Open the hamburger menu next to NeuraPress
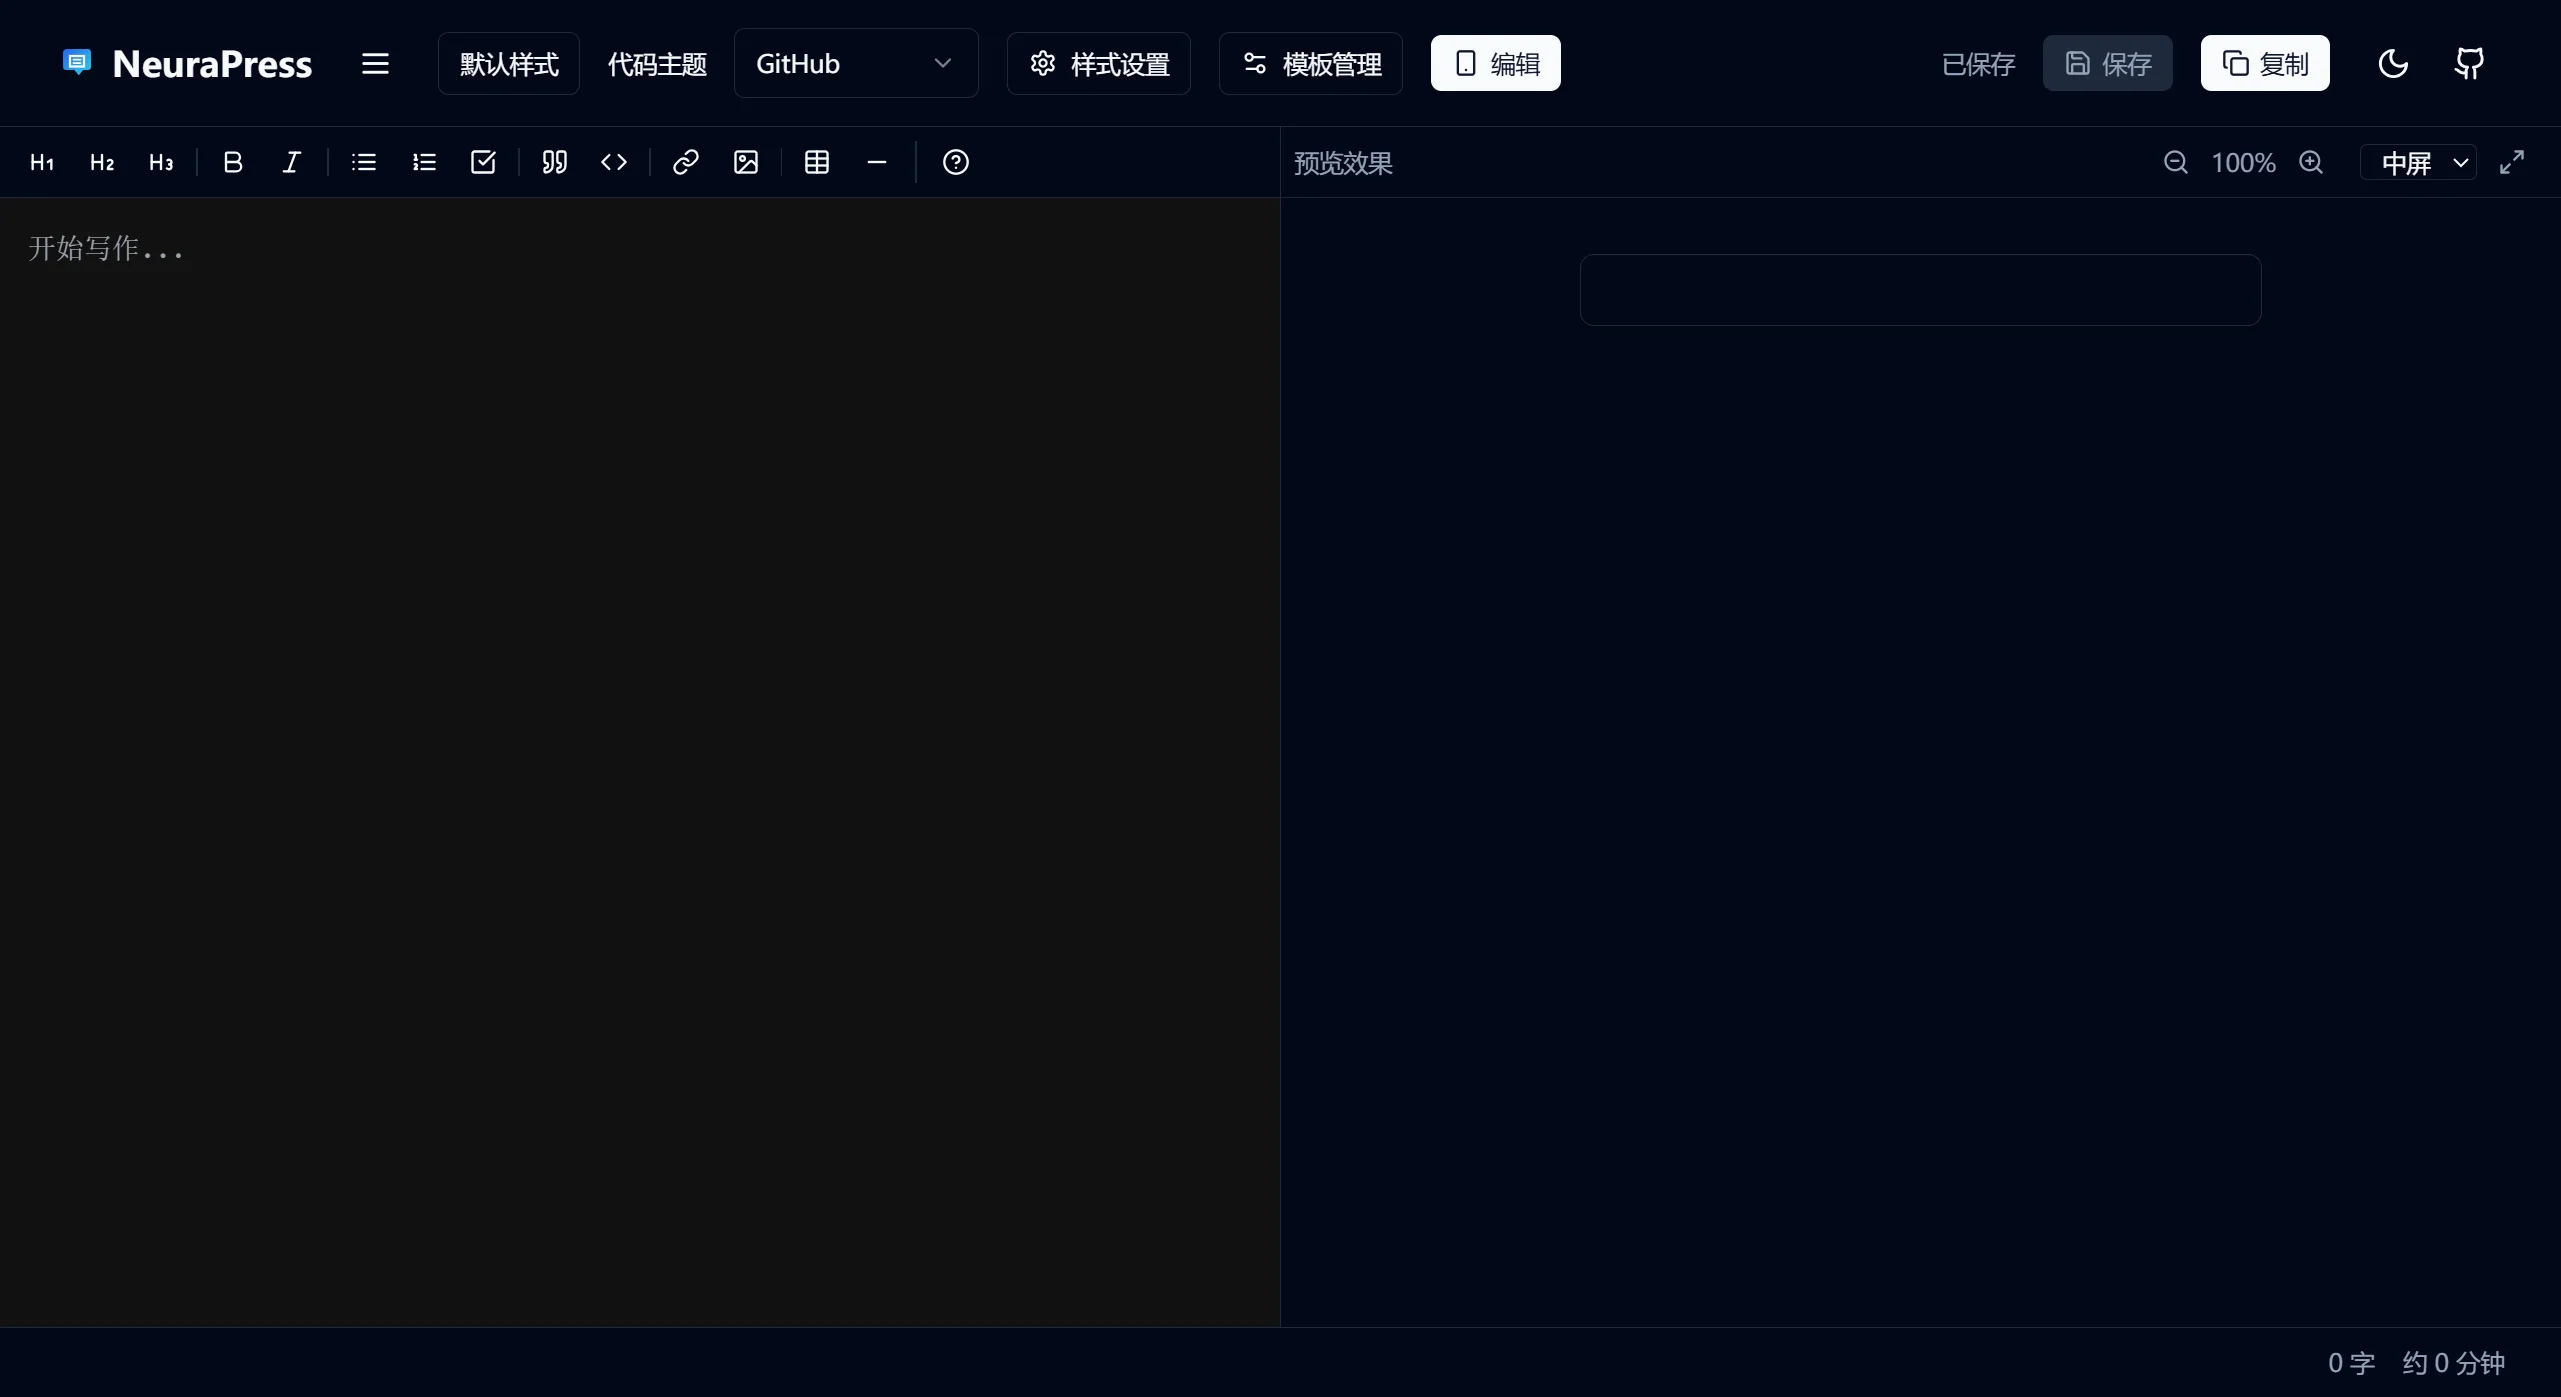2561x1397 pixels. (375, 64)
